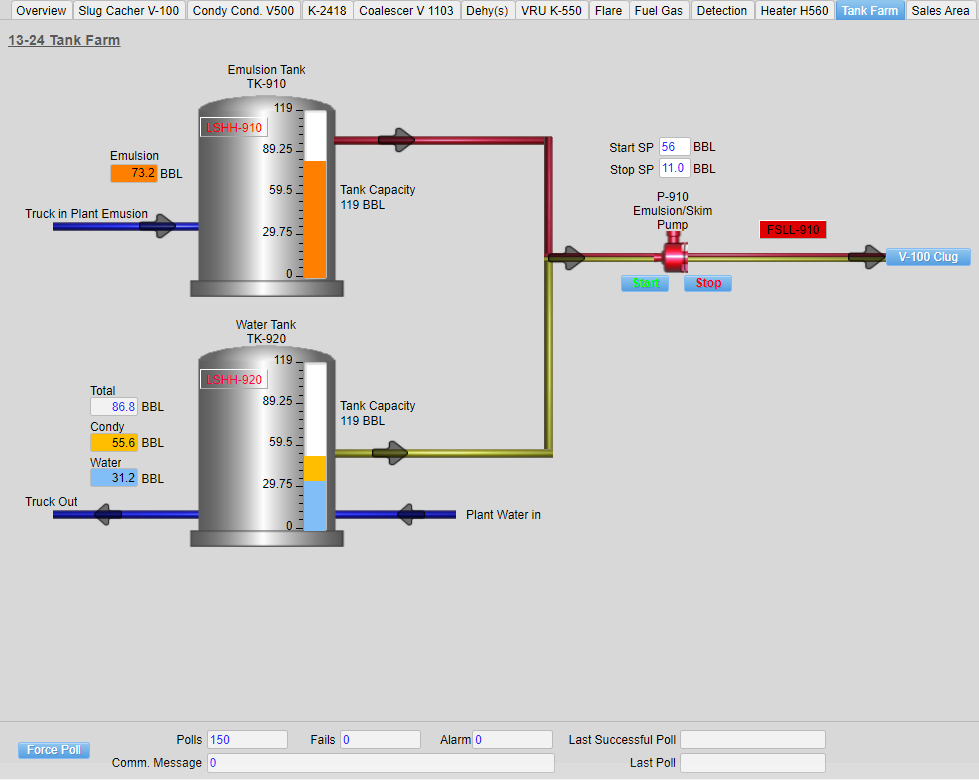
Task: Click the Emulsion 73.2 BBL value
Action: point(134,173)
